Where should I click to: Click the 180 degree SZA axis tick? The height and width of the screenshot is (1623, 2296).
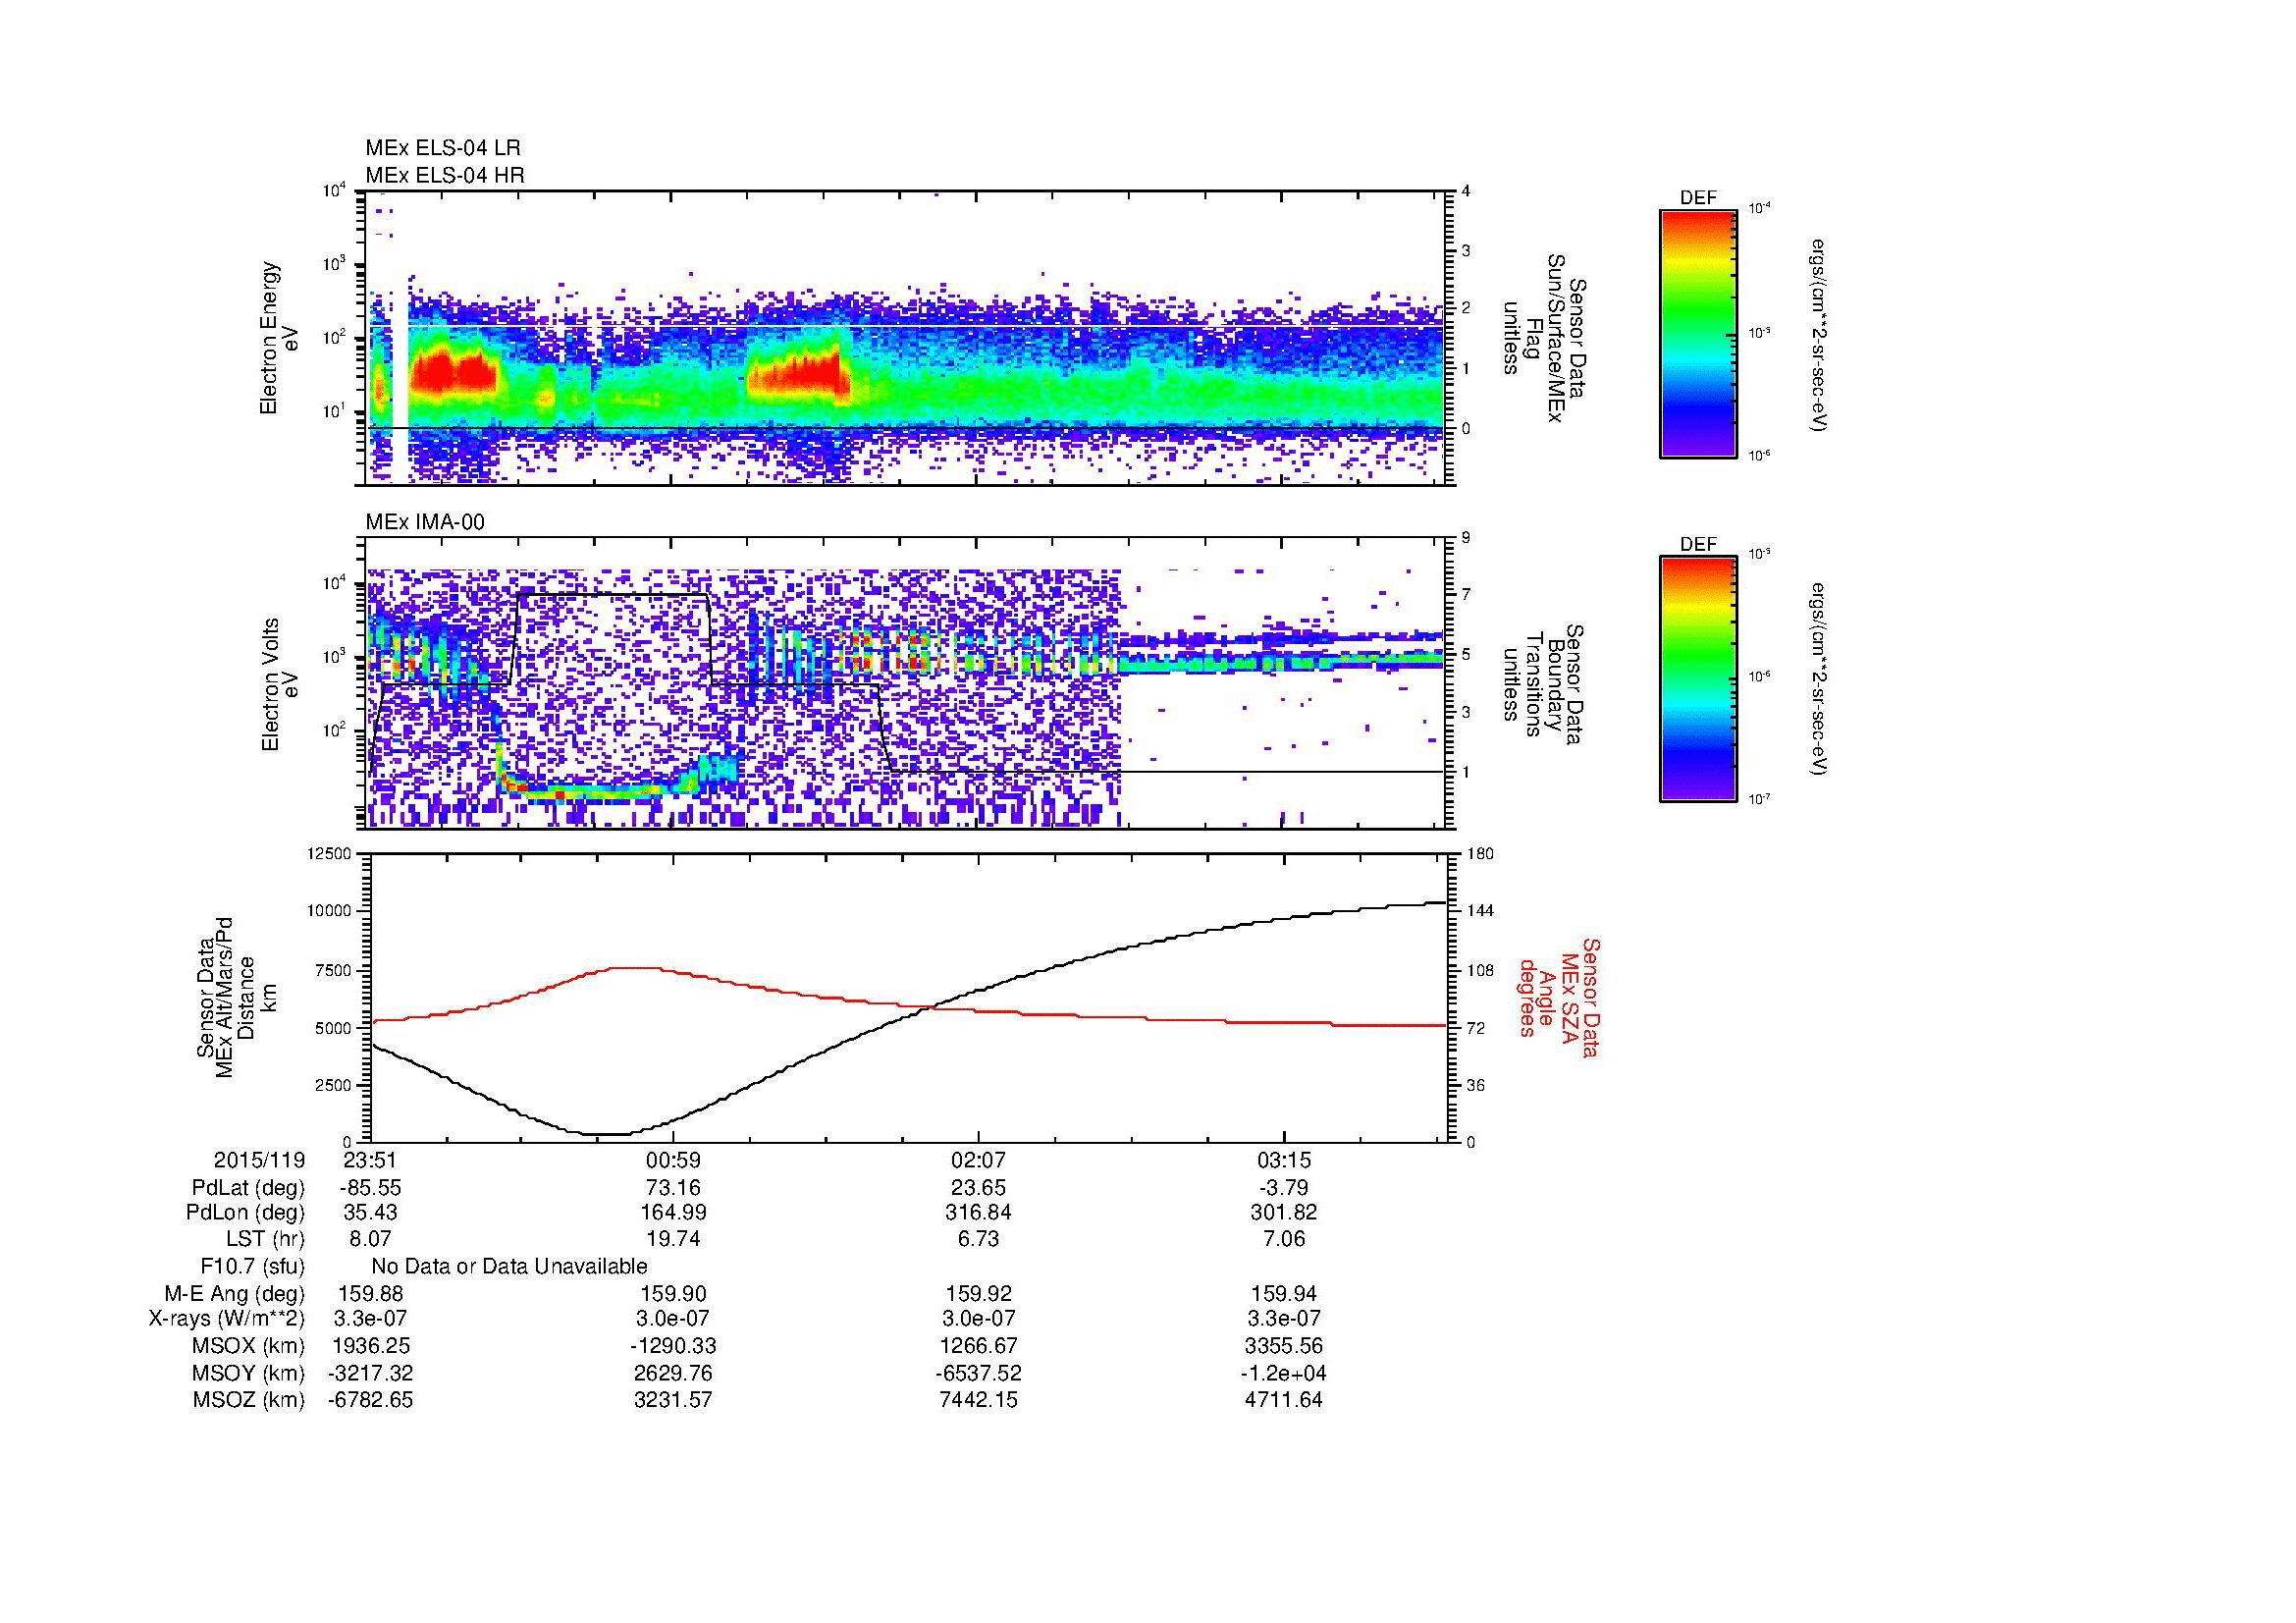pyautogui.click(x=1480, y=854)
